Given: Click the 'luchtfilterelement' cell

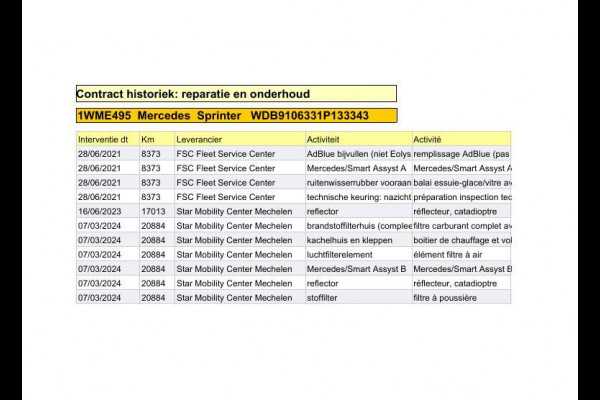Looking at the screenshot, I should (x=357, y=255).
